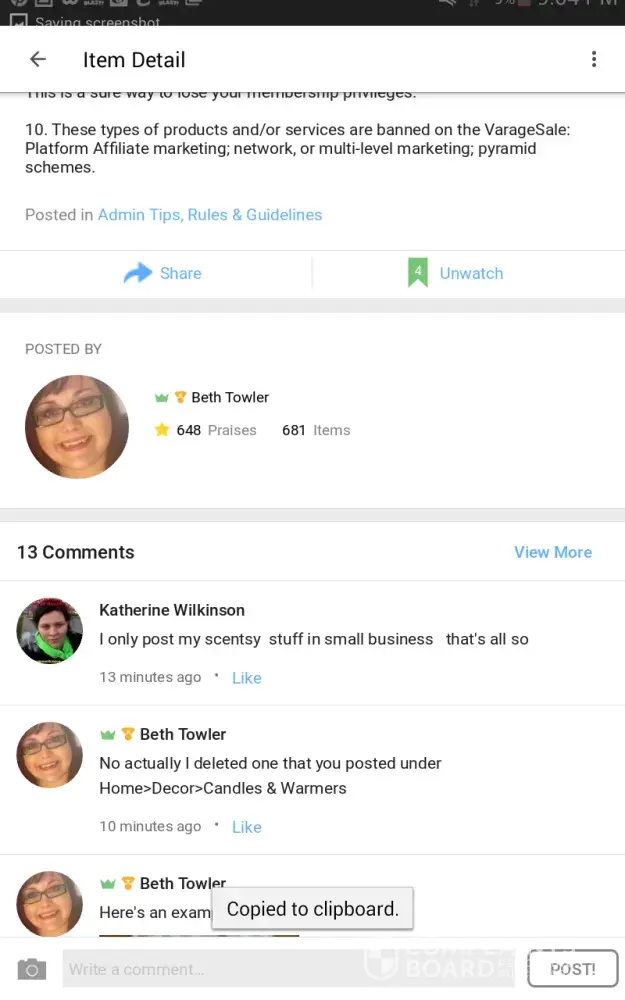The image size is (625, 1000).
Task: Tap Beth Towler's avatar in second comment
Action: pos(49,755)
